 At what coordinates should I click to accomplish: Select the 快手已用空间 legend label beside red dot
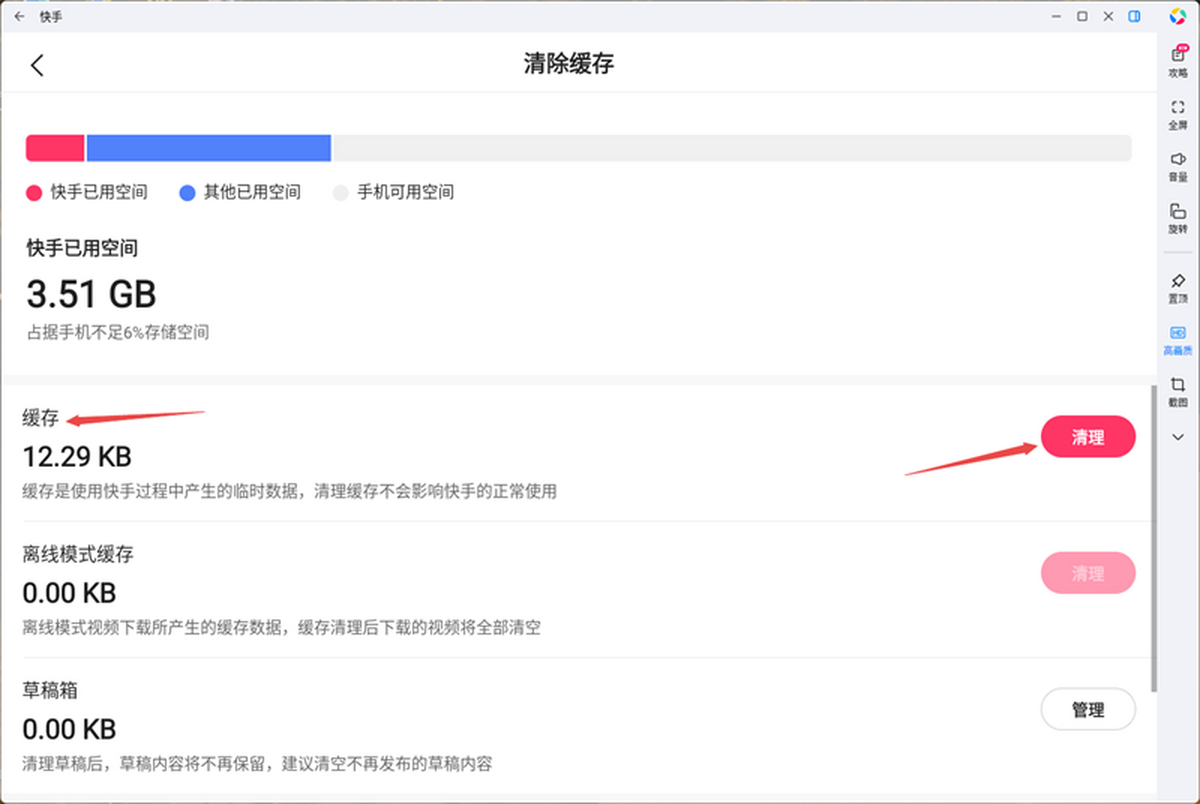99,192
